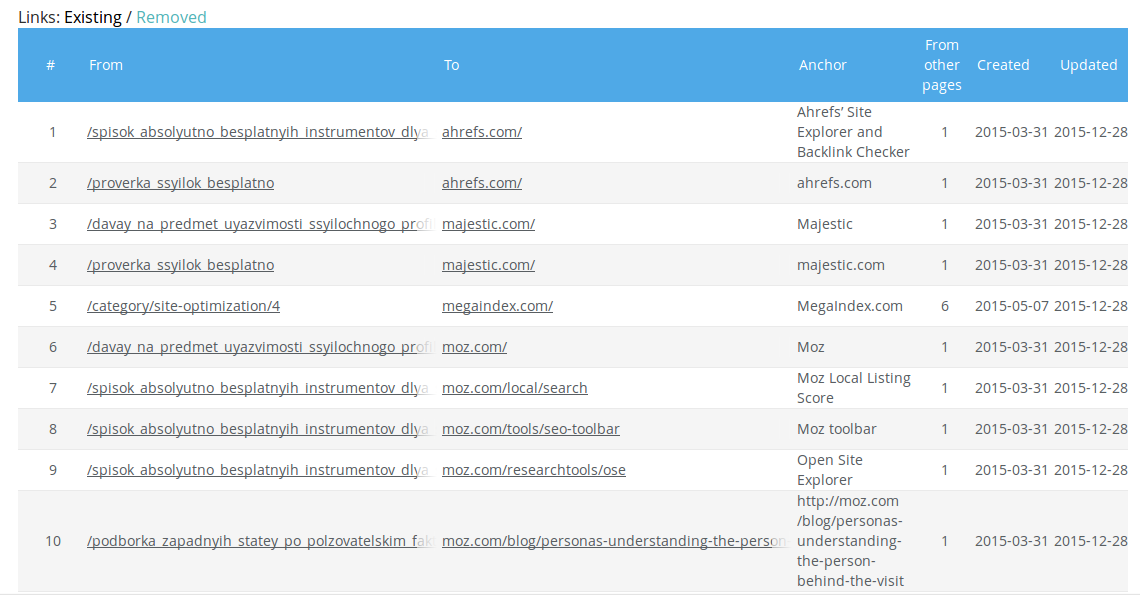Click the Created date 2015-03-31 in row 8
This screenshot has width=1140, height=595.
pyautogui.click(x=1011, y=429)
